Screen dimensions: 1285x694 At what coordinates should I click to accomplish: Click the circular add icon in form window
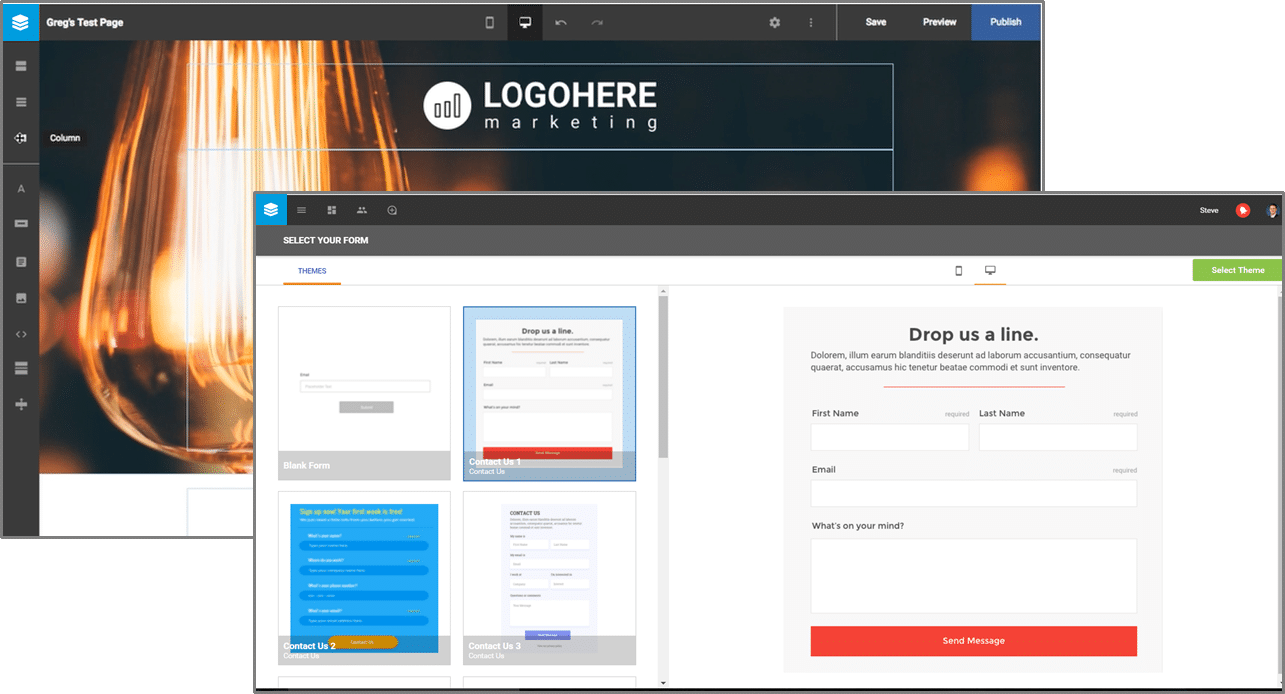pos(392,210)
